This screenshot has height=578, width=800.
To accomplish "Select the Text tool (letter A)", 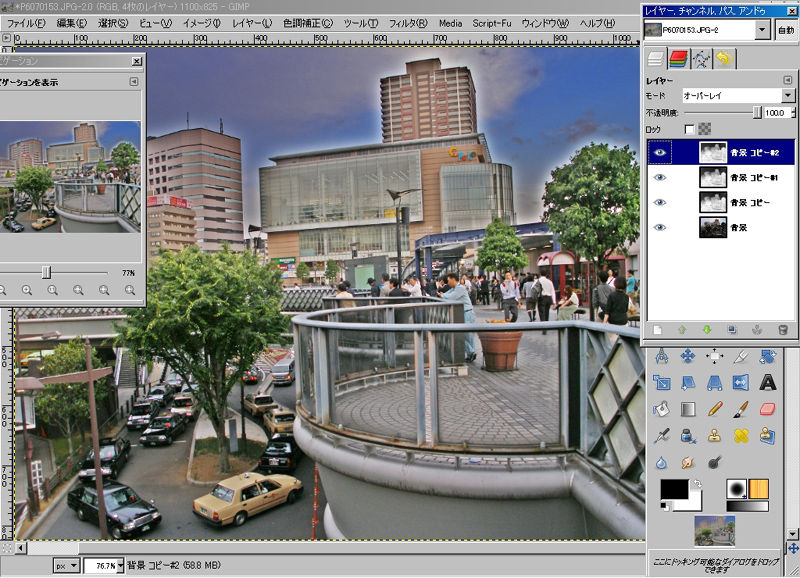I will pyautogui.click(x=767, y=382).
